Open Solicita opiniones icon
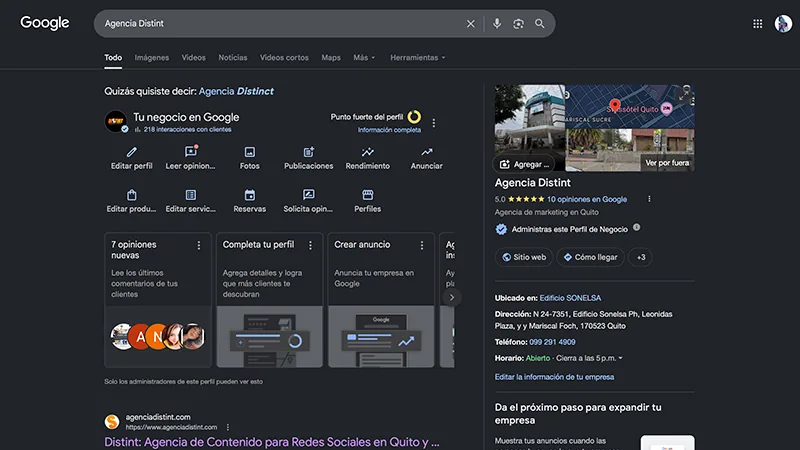 coord(309,194)
